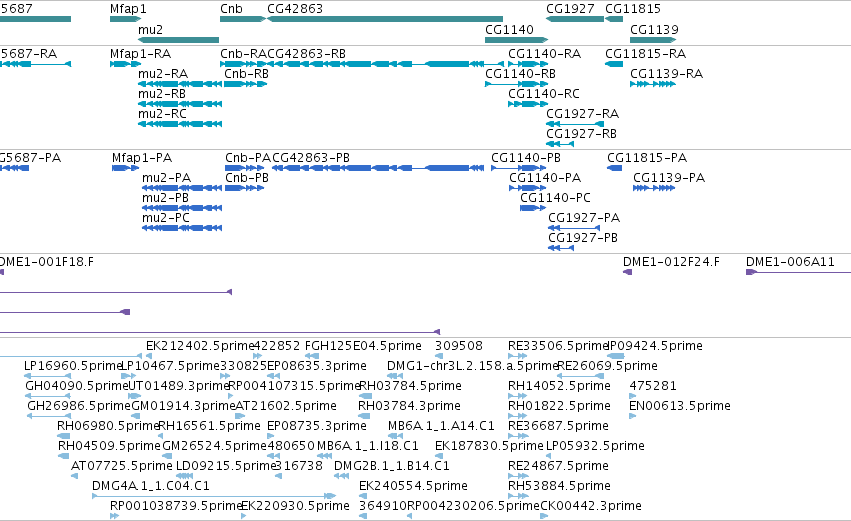
Task: Open the CG11815-PA protein label
Action: [647, 158]
